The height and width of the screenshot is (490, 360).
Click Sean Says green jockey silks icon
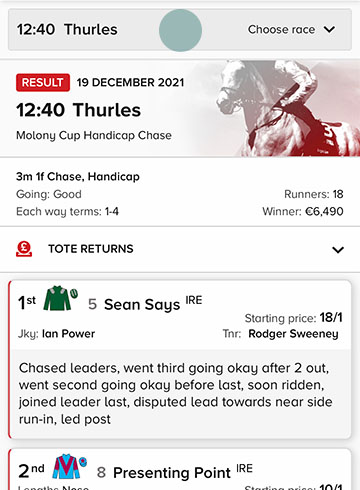coord(58,298)
